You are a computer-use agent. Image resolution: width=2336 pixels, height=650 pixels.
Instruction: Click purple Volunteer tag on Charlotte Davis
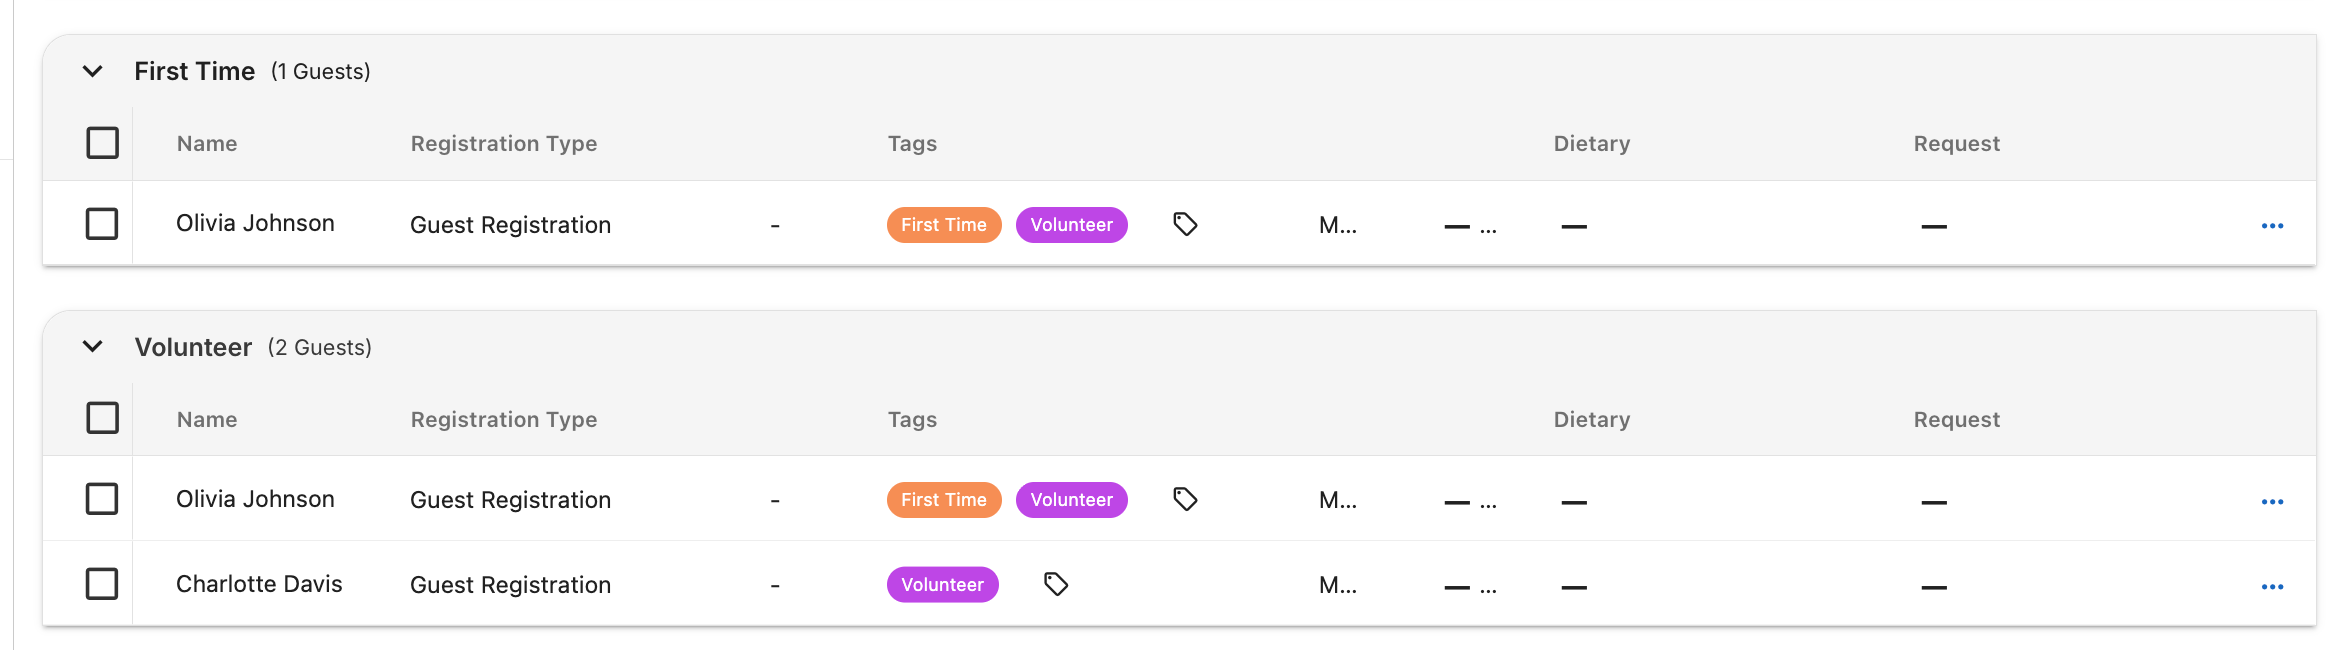pos(942,585)
